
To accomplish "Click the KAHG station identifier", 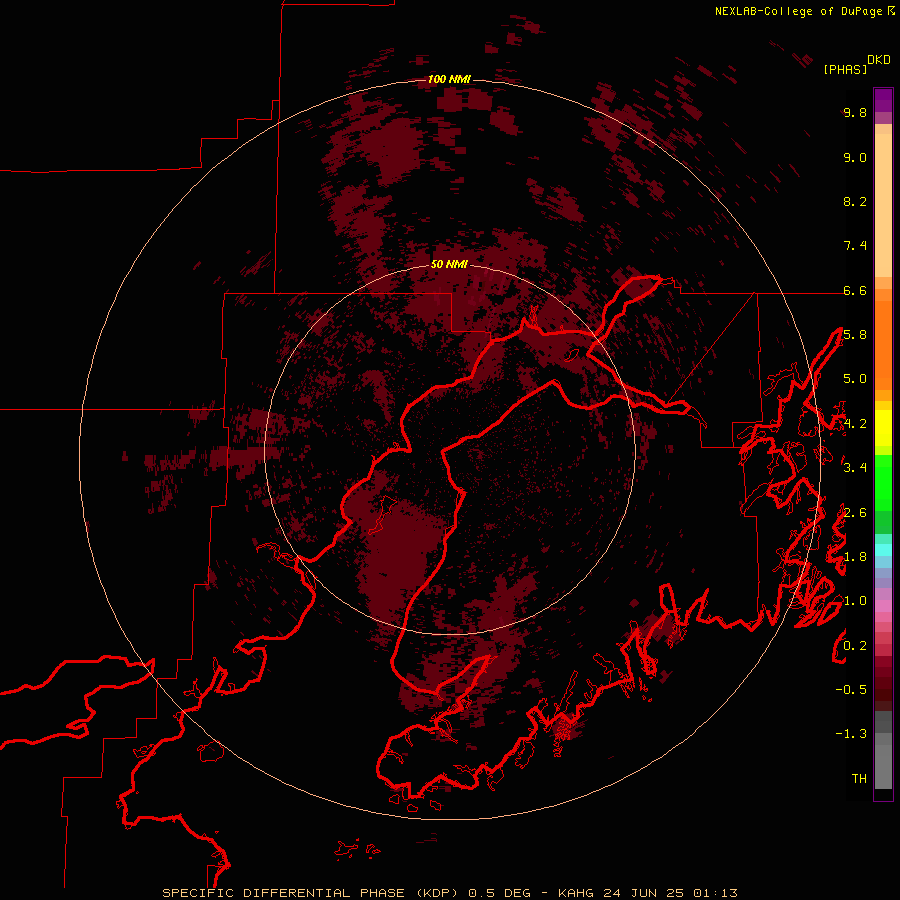I will point(577,893).
